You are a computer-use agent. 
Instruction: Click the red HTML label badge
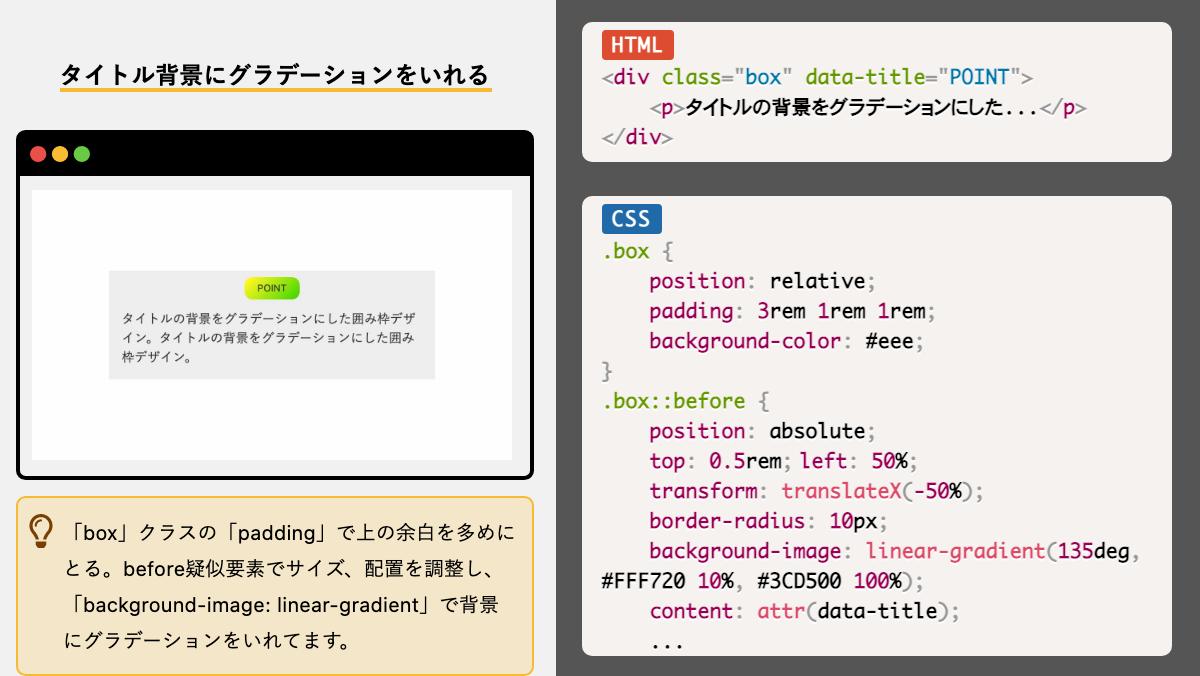[x=637, y=45]
